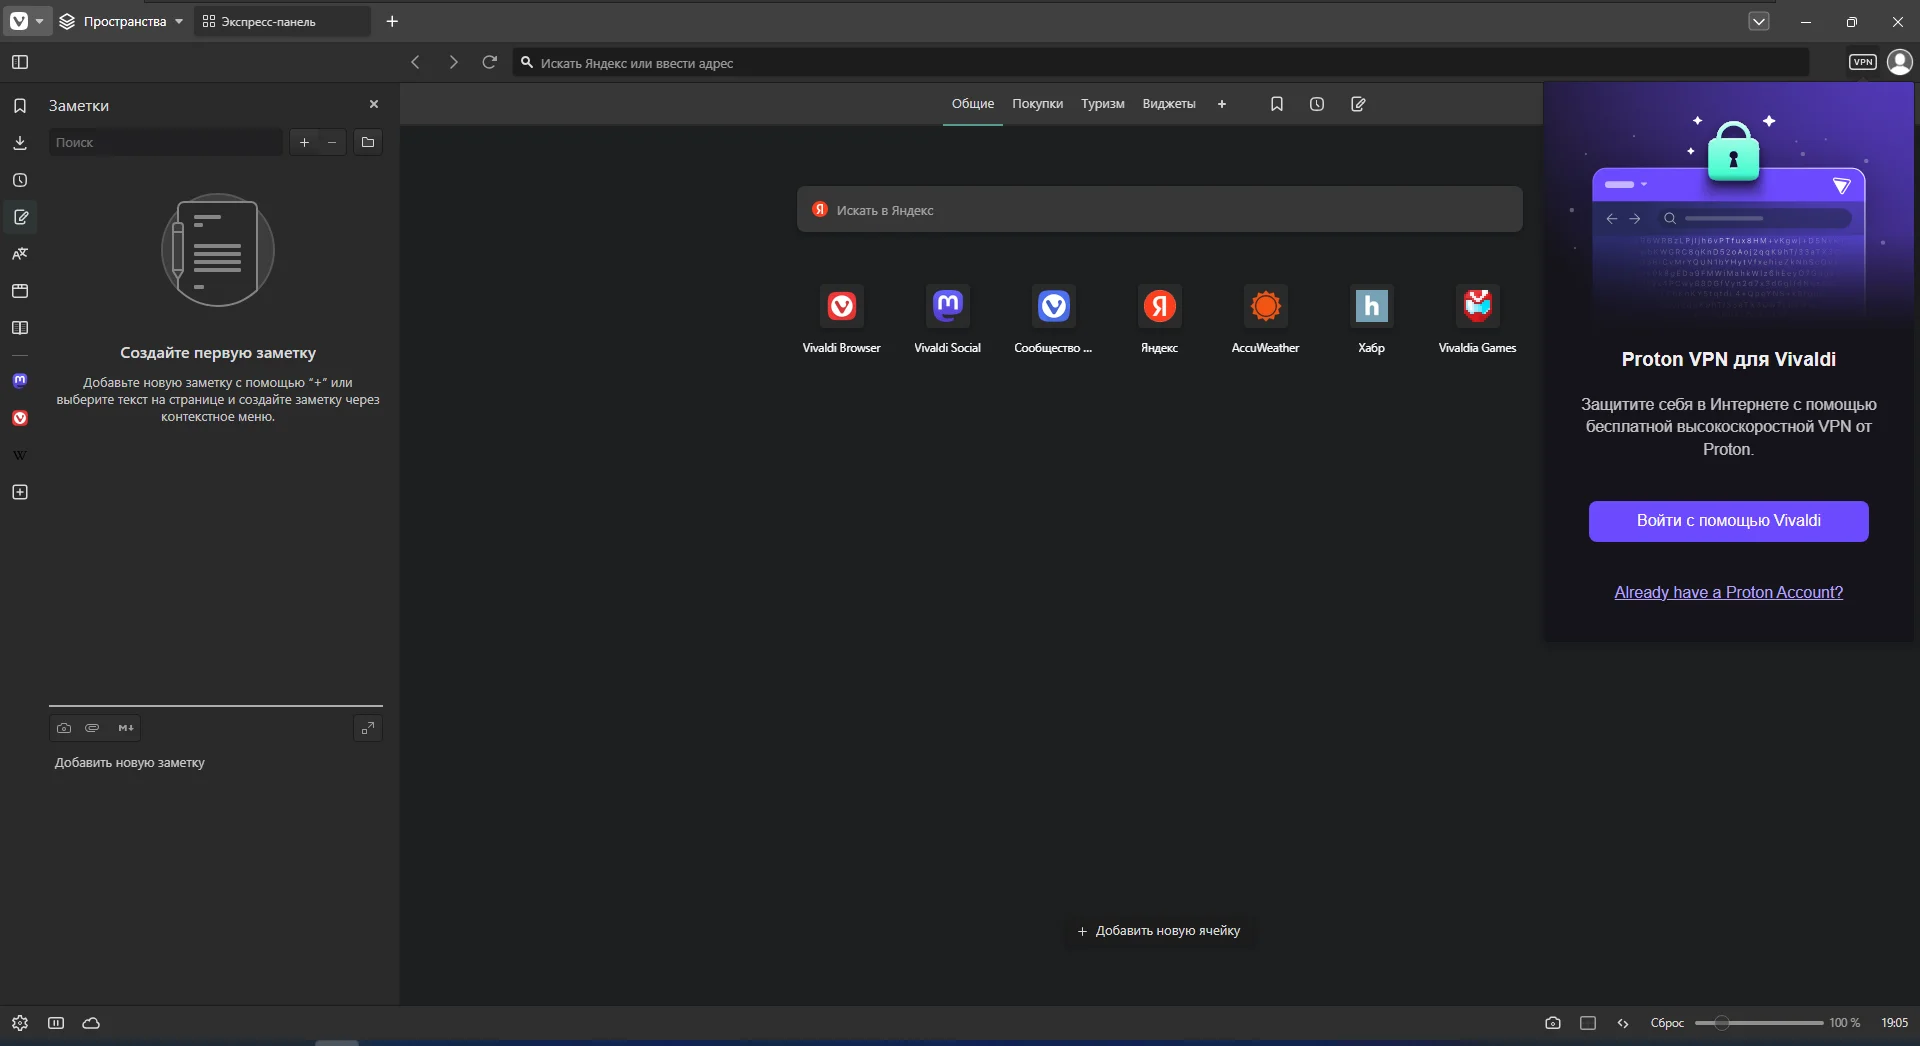Switch to the Покупки speed dial tab
Screen dimensions: 1920x1046
coord(1037,104)
